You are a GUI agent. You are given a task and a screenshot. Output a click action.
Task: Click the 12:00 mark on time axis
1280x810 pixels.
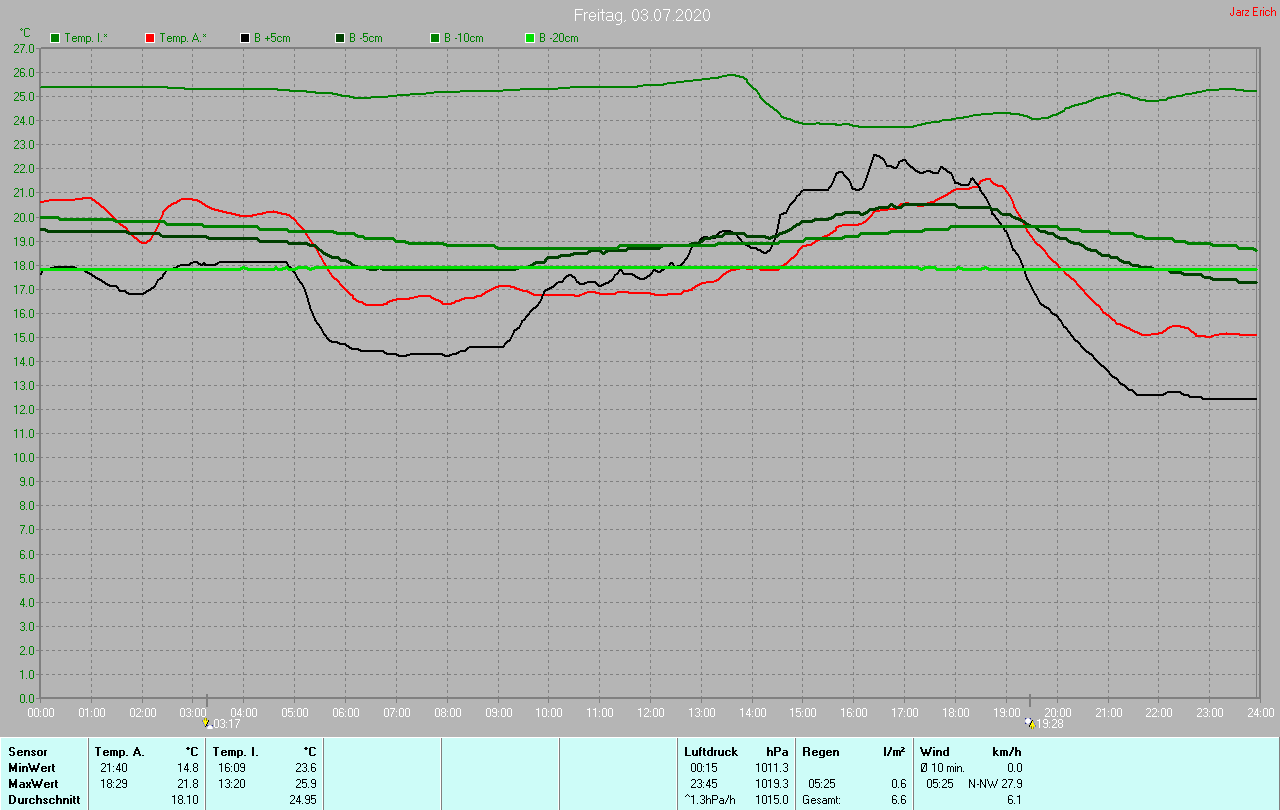[x=650, y=712]
